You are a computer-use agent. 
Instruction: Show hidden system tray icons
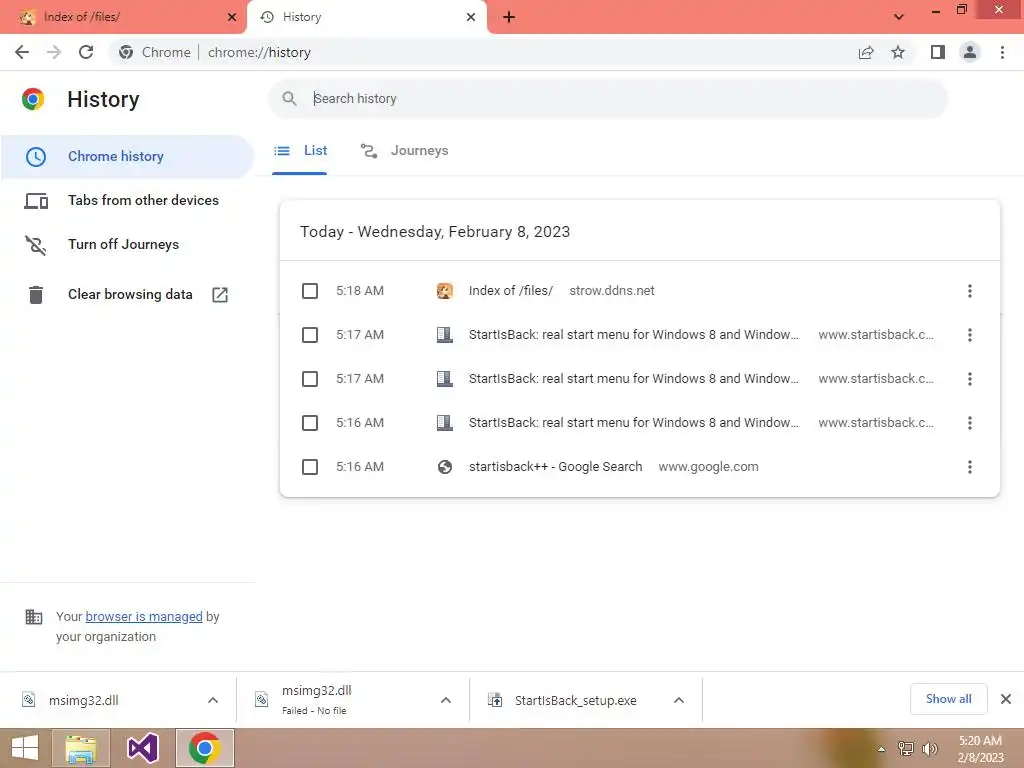click(x=882, y=749)
